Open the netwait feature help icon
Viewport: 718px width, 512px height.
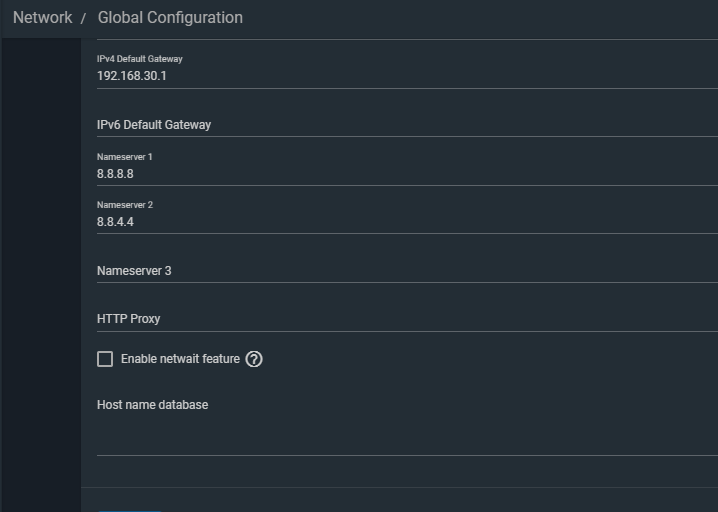254,359
